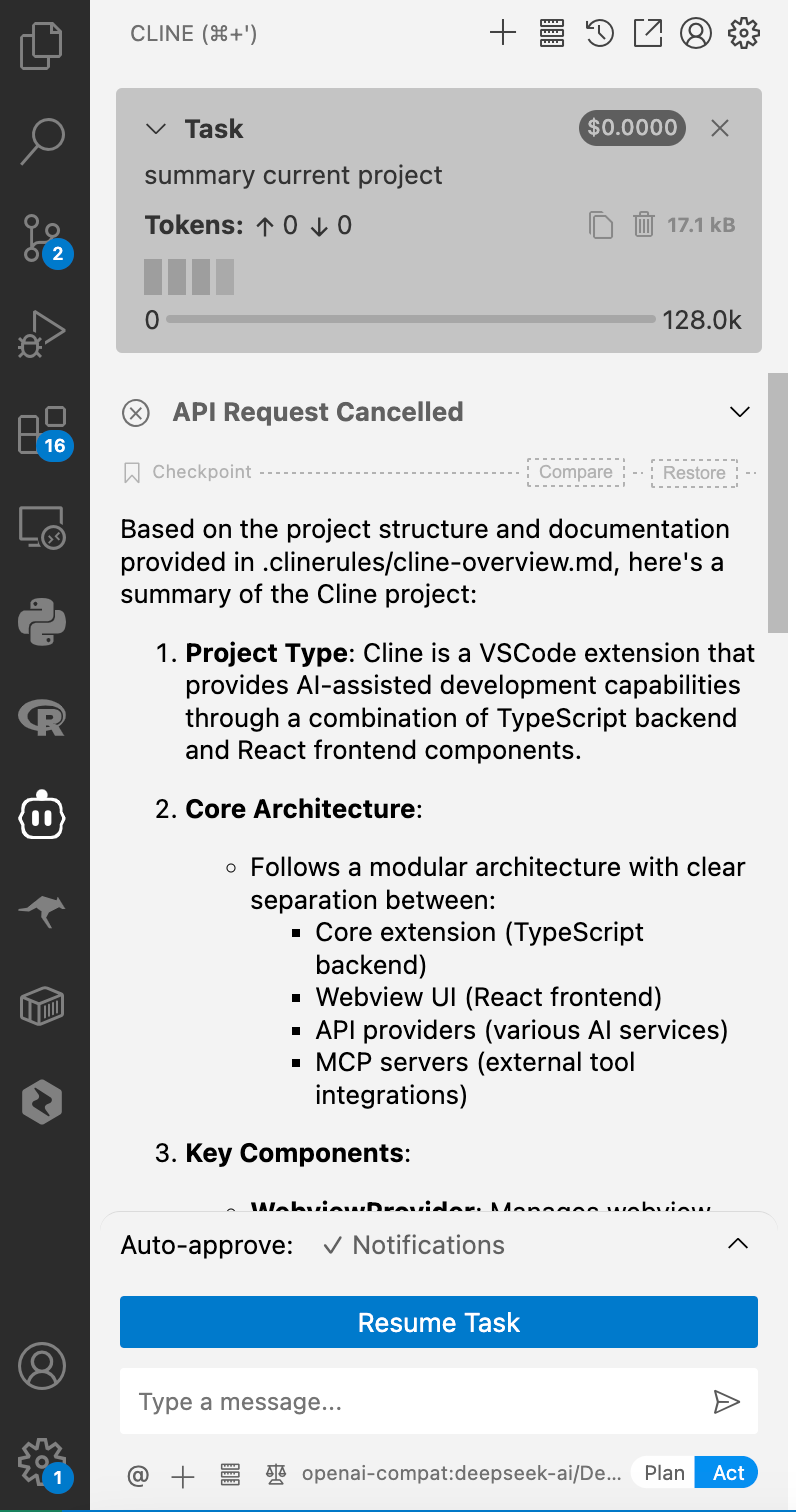The image size is (796, 1512).
Task: Open Cline task history
Action: (600, 33)
